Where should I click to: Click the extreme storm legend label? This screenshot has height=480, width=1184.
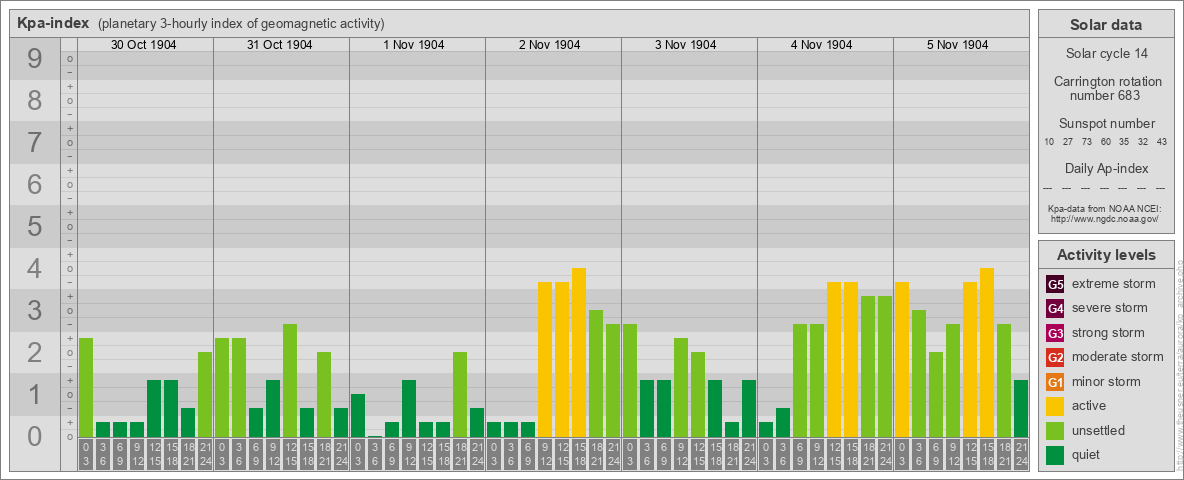(x=1114, y=284)
